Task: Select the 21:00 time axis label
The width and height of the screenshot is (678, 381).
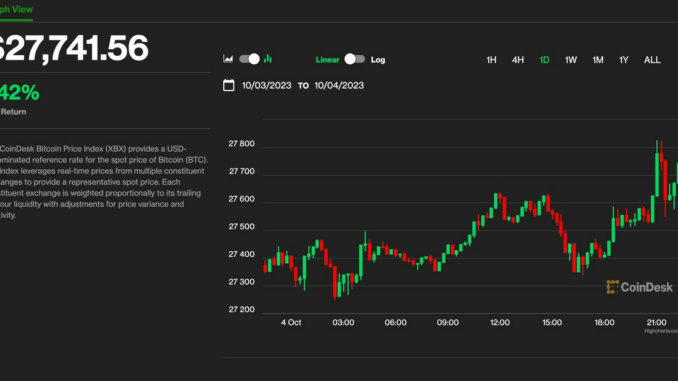Action: click(x=656, y=323)
